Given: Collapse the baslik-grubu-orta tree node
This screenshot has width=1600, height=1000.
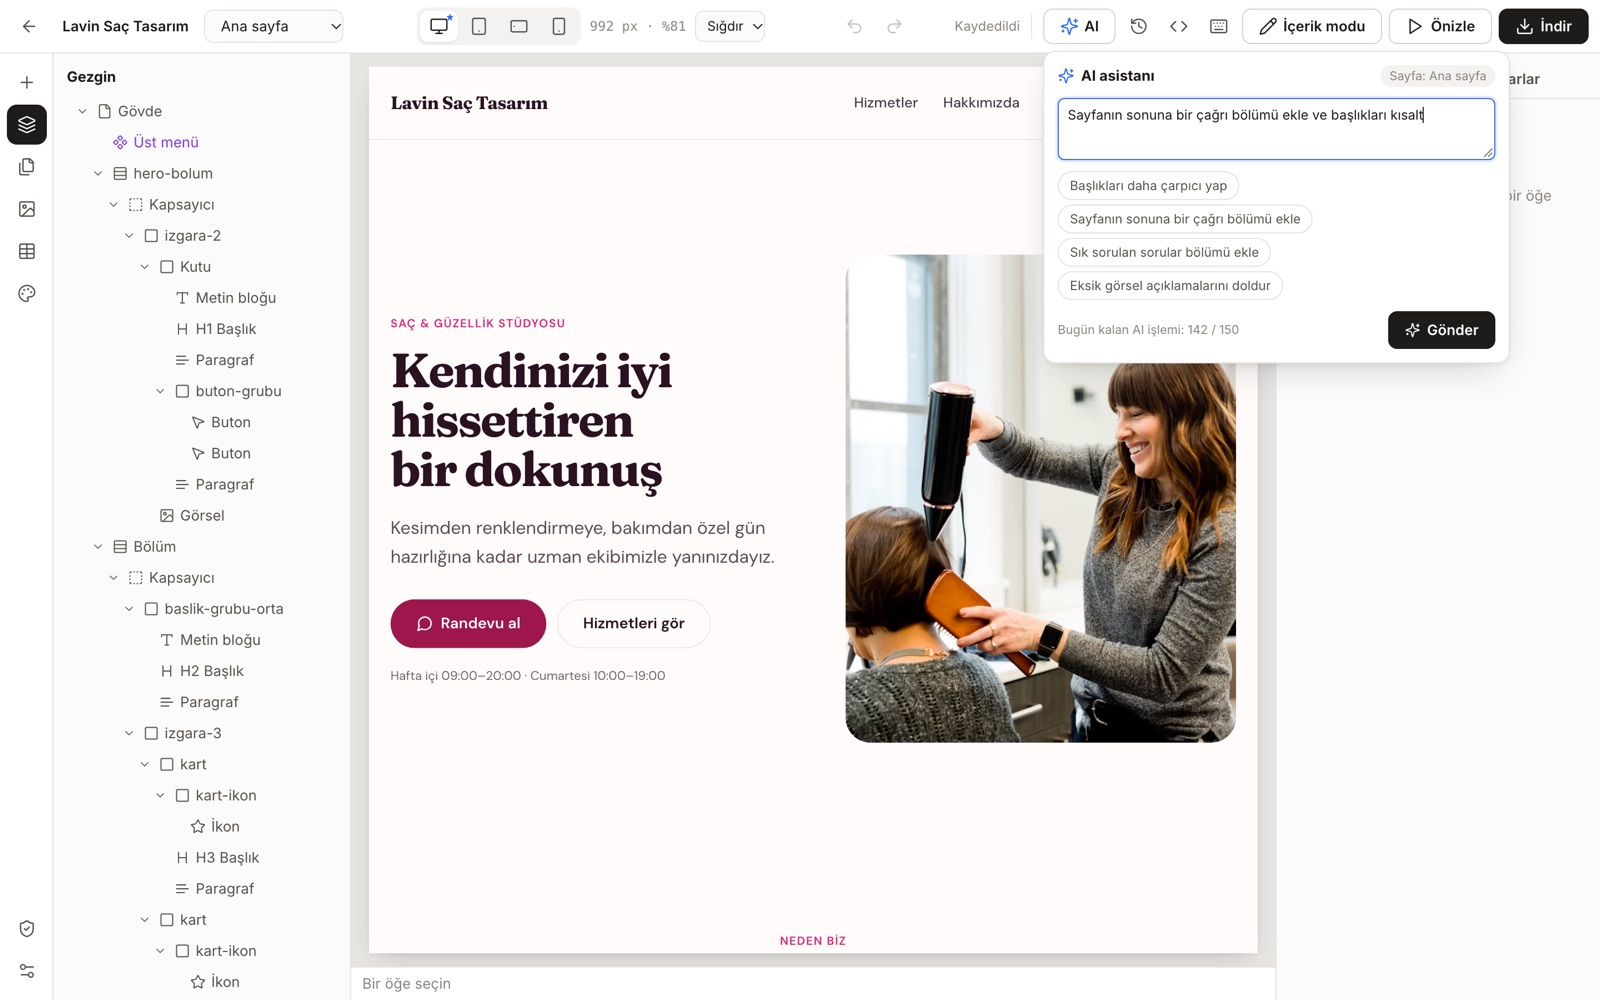Looking at the screenshot, I should click(x=129, y=609).
